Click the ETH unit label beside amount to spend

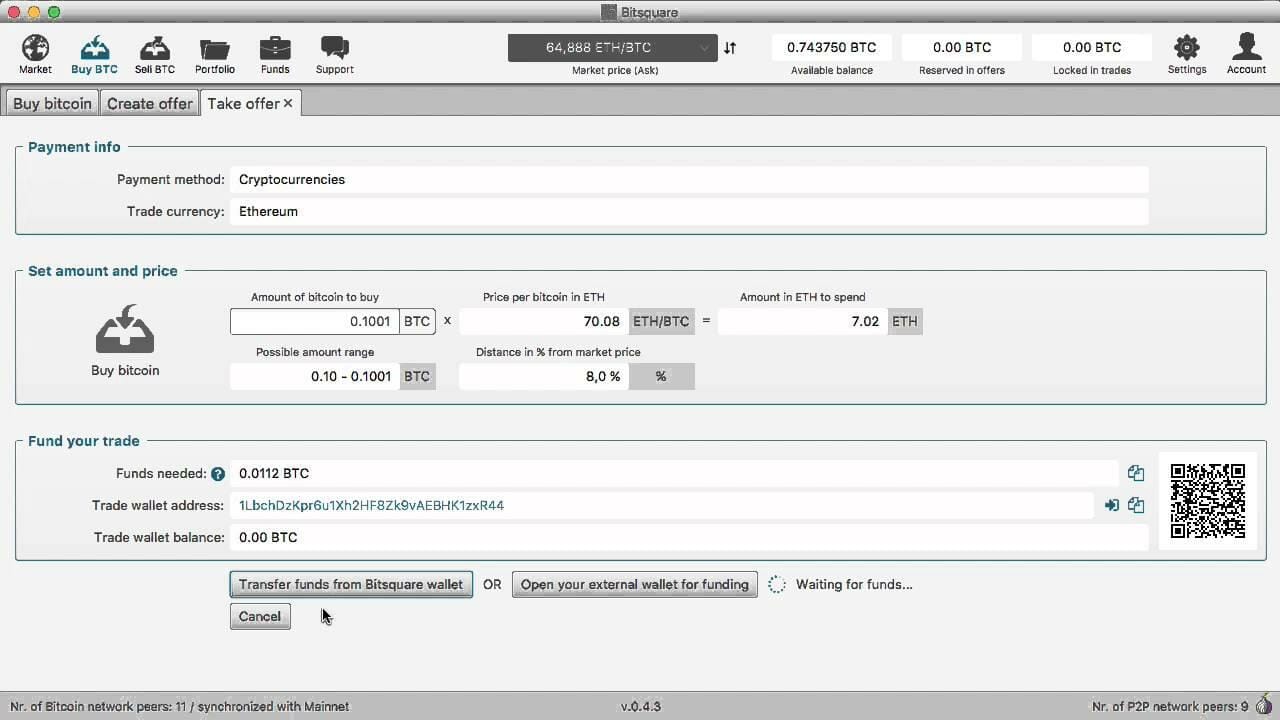point(905,321)
